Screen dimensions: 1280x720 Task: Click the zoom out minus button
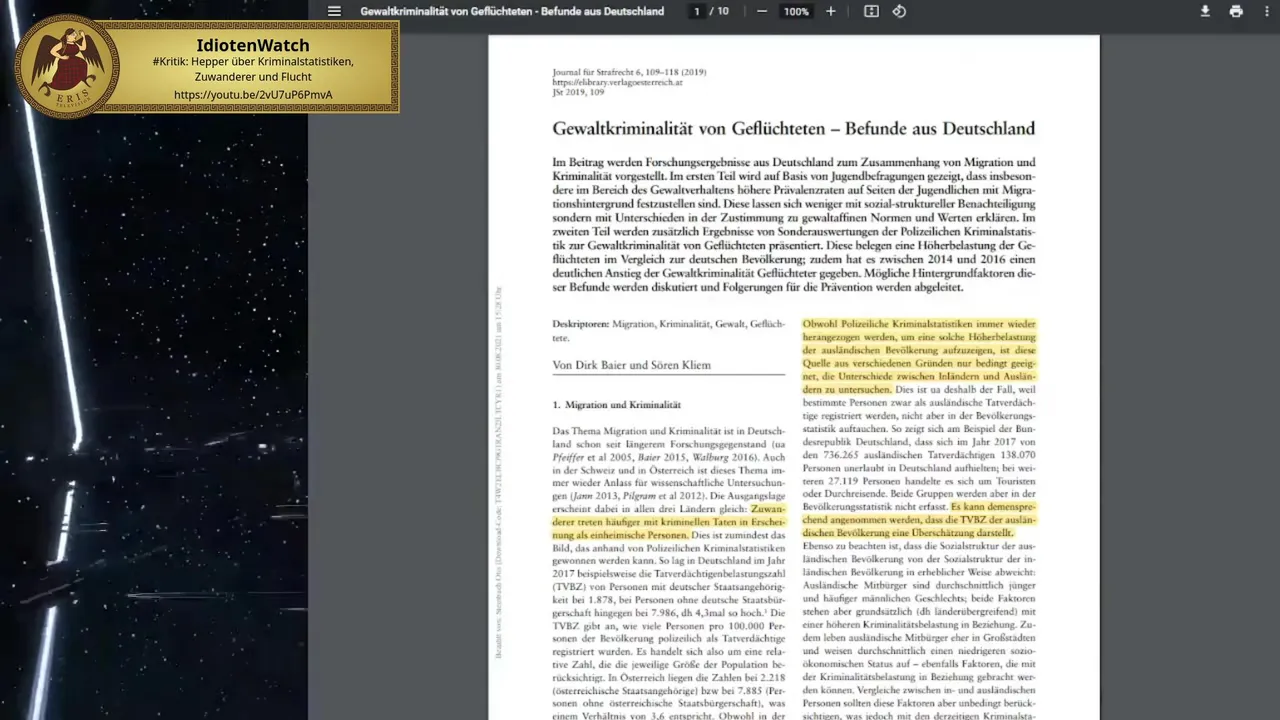click(x=762, y=11)
